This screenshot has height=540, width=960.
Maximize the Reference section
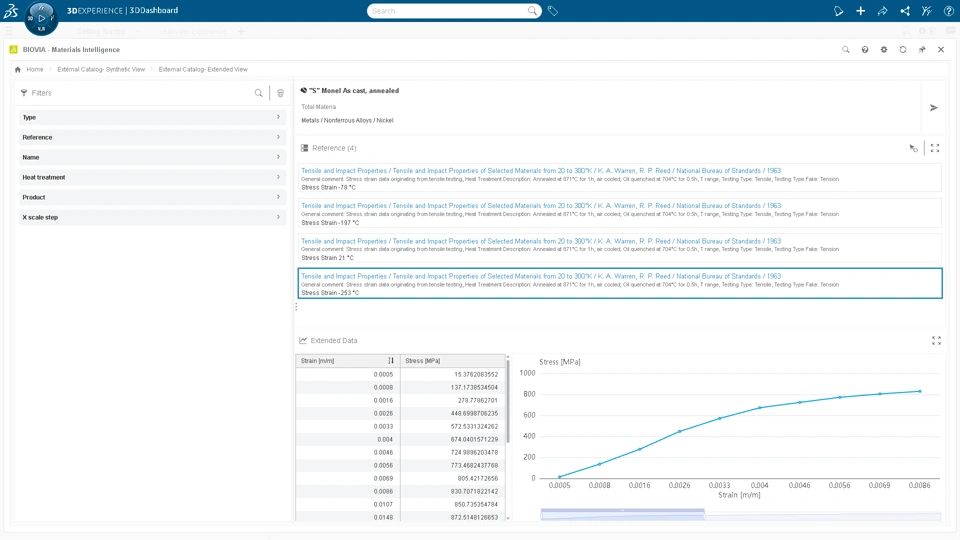tap(935, 148)
